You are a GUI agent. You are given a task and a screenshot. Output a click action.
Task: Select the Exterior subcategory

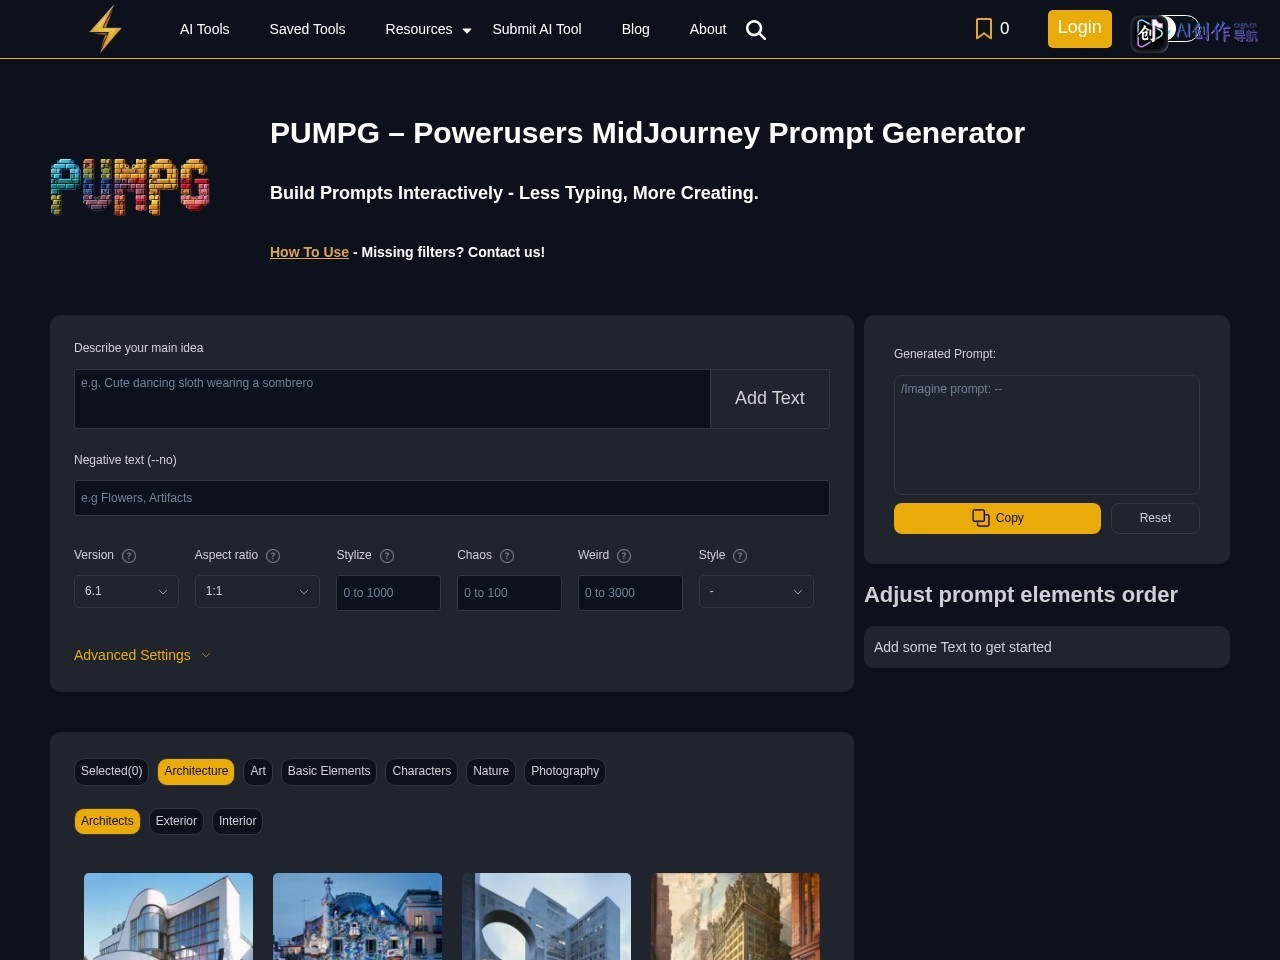[x=176, y=821]
